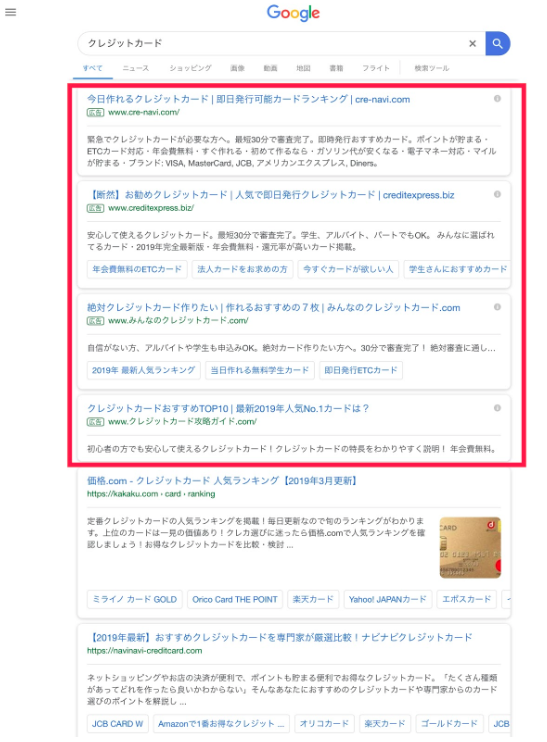
Task: Open info icon on クレジットカードおすすめTOP10 ad
Action: [497, 408]
